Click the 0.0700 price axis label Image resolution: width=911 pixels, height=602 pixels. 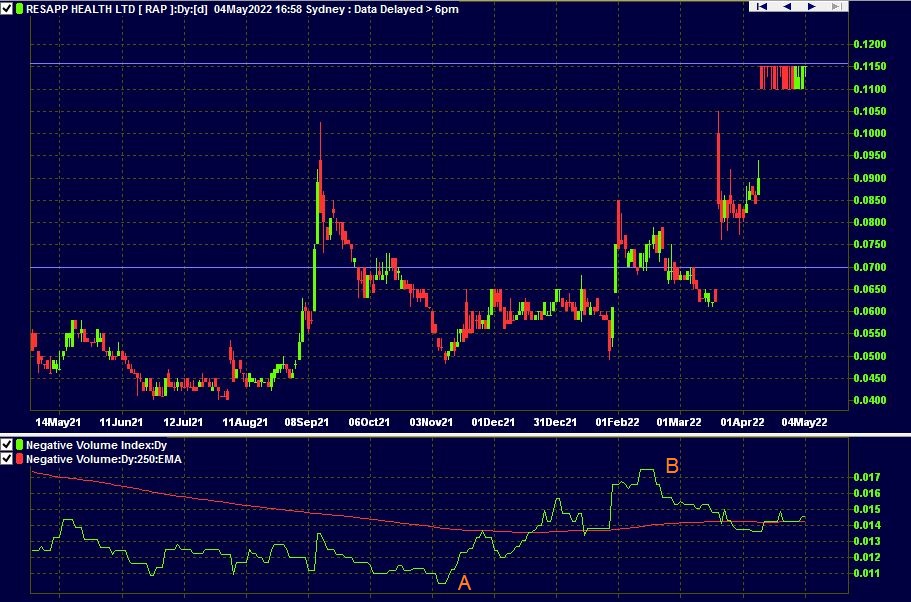870,267
